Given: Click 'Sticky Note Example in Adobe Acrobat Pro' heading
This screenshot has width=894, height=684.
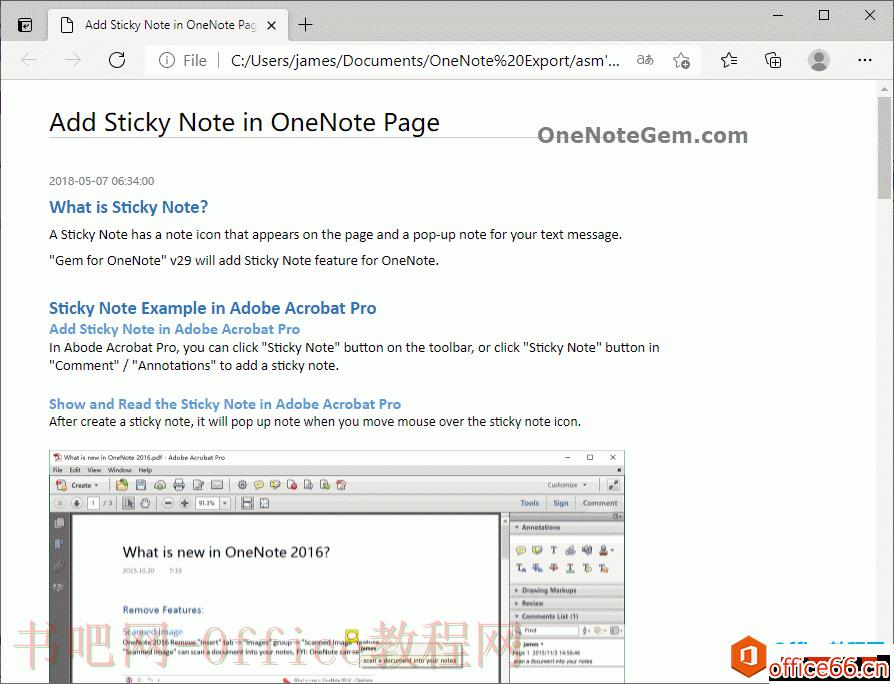Looking at the screenshot, I should click(x=213, y=308).
